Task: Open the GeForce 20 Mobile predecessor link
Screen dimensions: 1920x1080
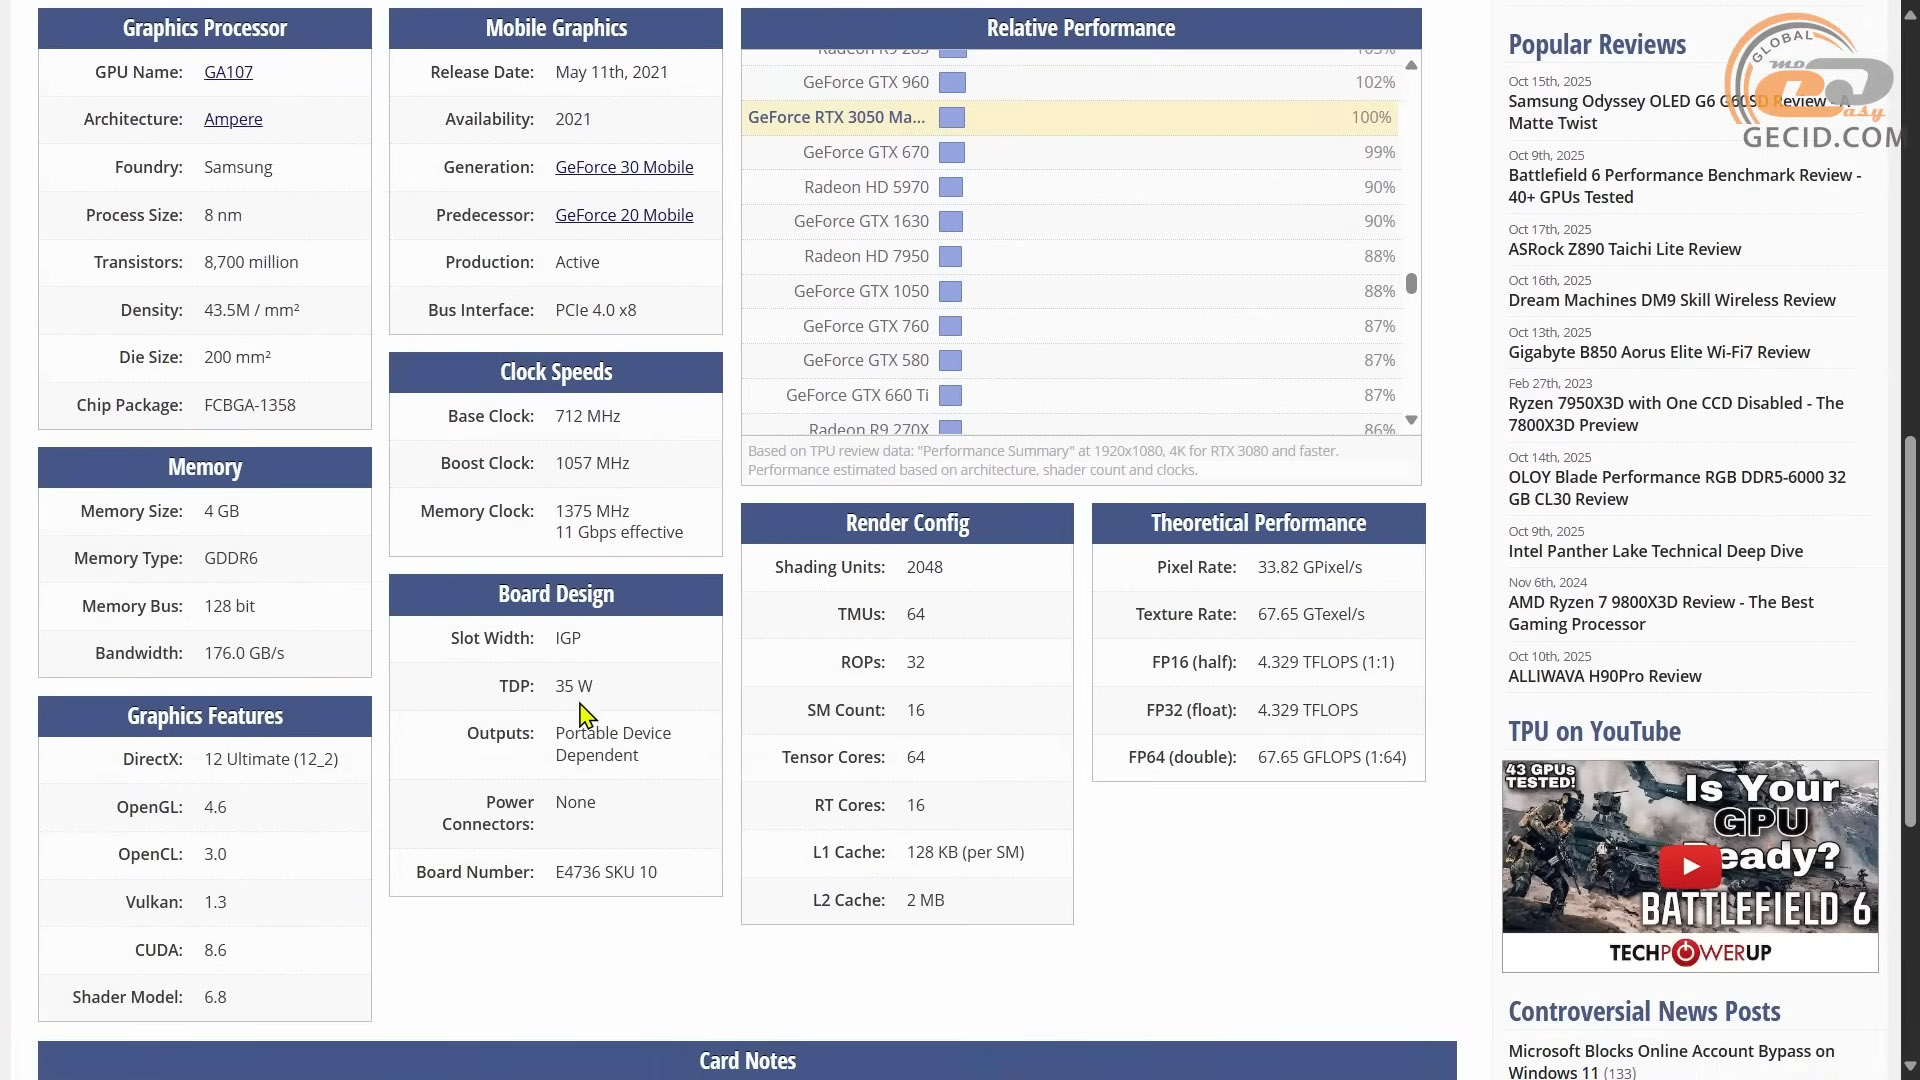Action: pos(624,215)
